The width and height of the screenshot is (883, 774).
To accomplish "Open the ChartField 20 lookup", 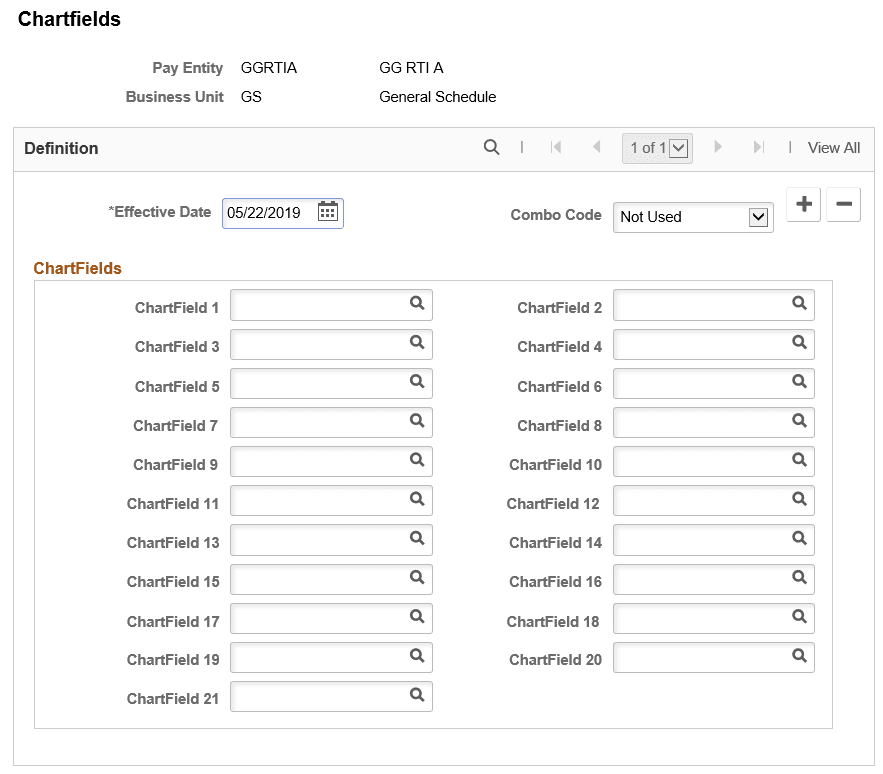I will coord(798,656).
